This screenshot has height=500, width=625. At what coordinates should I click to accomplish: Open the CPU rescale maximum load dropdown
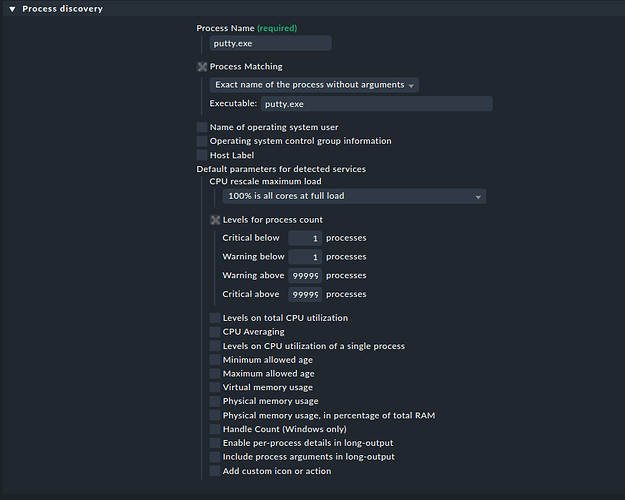pyautogui.click(x=354, y=196)
